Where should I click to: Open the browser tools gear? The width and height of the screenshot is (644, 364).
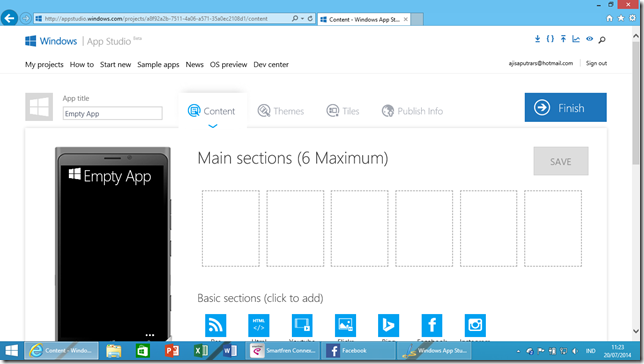pyautogui.click(x=632, y=18)
